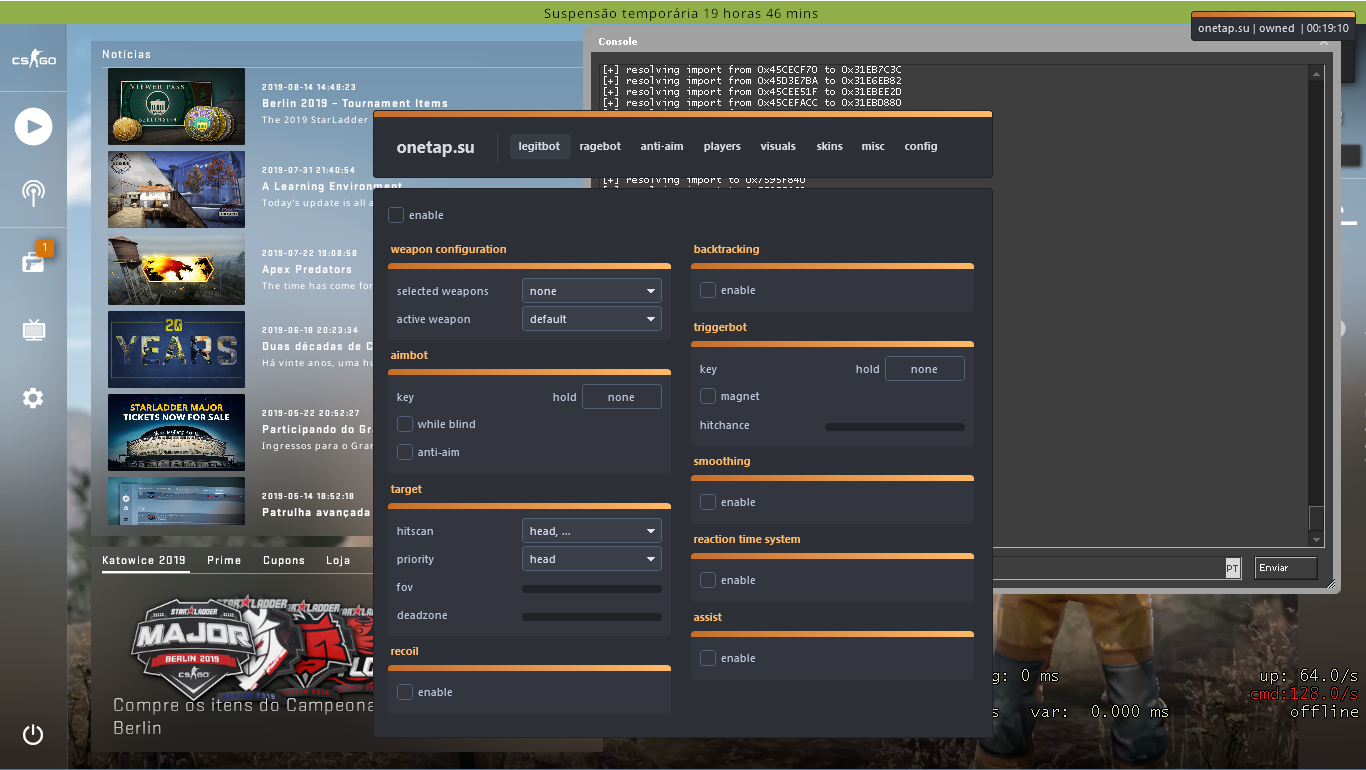Adjust triggerbot hitchance slider
The image size is (1366, 770).
[x=895, y=427]
